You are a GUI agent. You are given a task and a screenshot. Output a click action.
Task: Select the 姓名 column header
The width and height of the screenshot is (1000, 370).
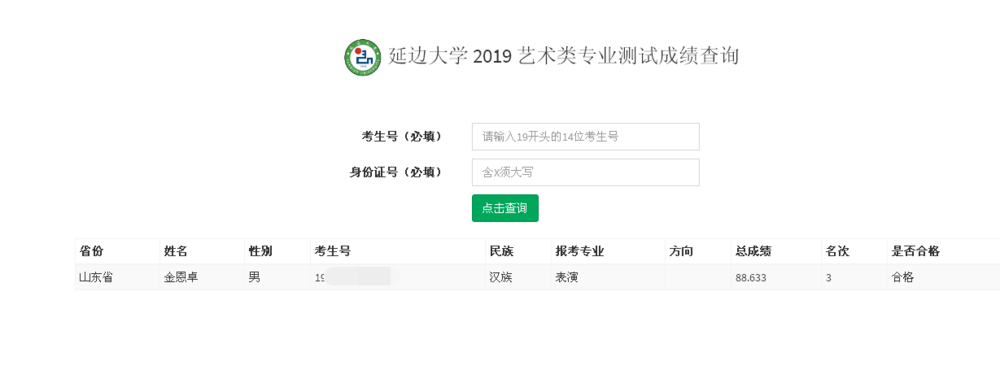coord(176,251)
